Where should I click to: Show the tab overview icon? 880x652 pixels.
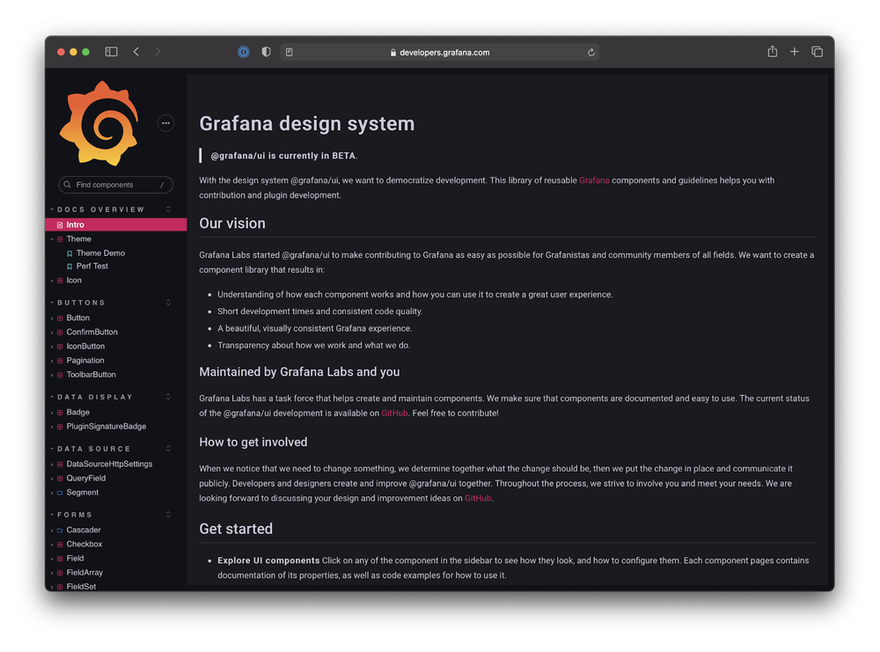817,52
